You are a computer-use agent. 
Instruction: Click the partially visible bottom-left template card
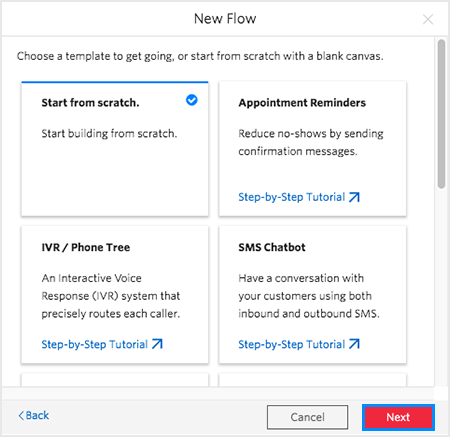pos(115,380)
